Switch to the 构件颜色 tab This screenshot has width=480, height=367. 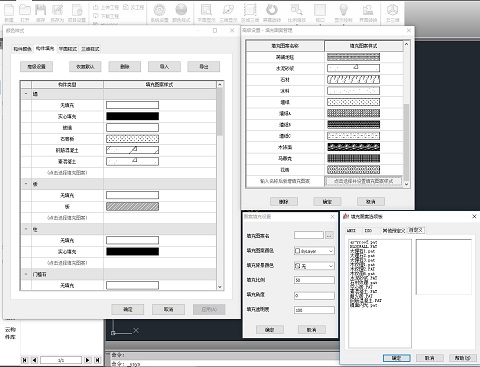click(x=22, y=49)
